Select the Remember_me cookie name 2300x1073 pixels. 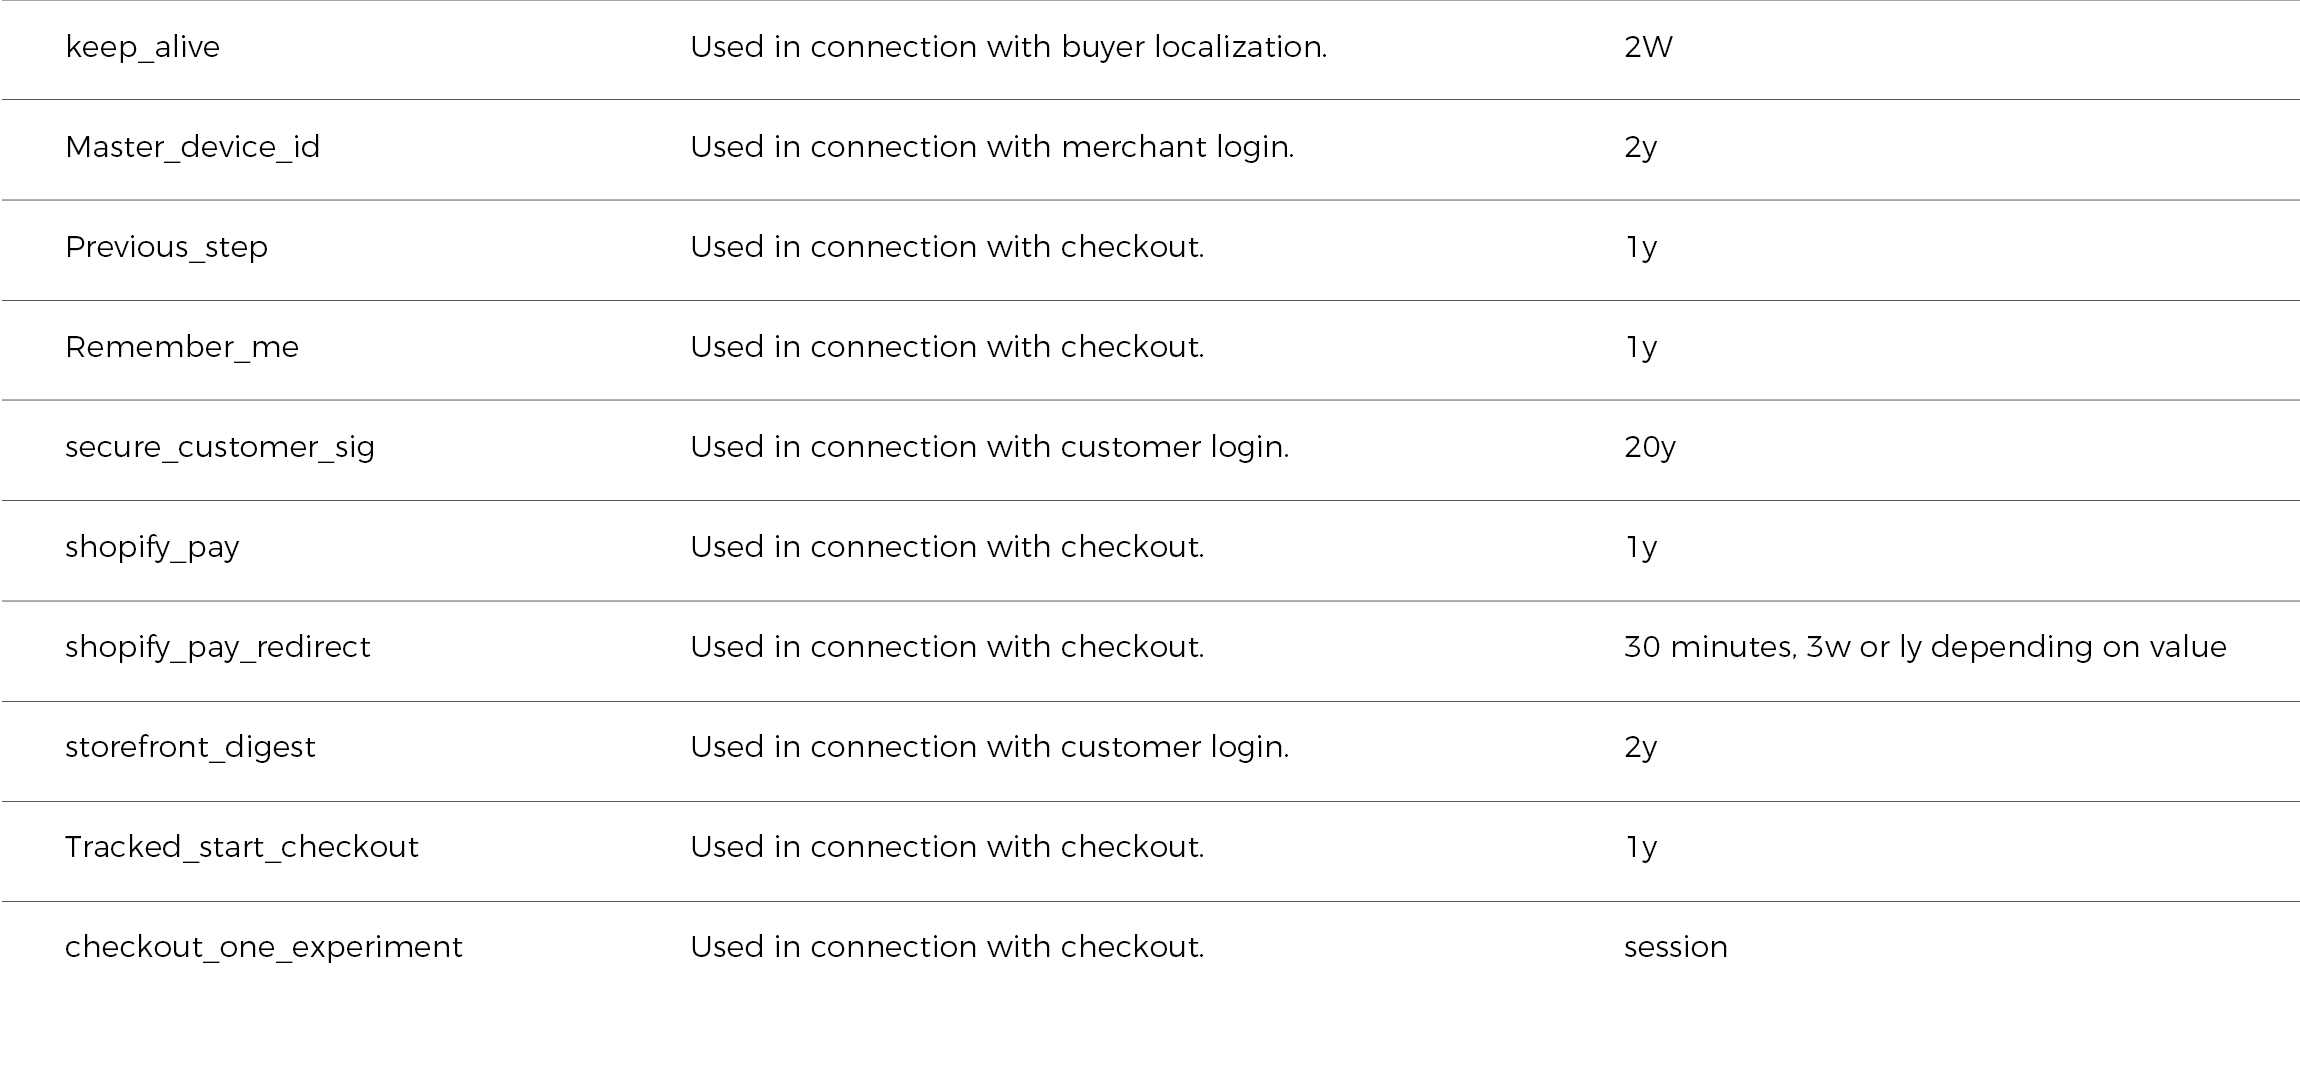(181, 347)
